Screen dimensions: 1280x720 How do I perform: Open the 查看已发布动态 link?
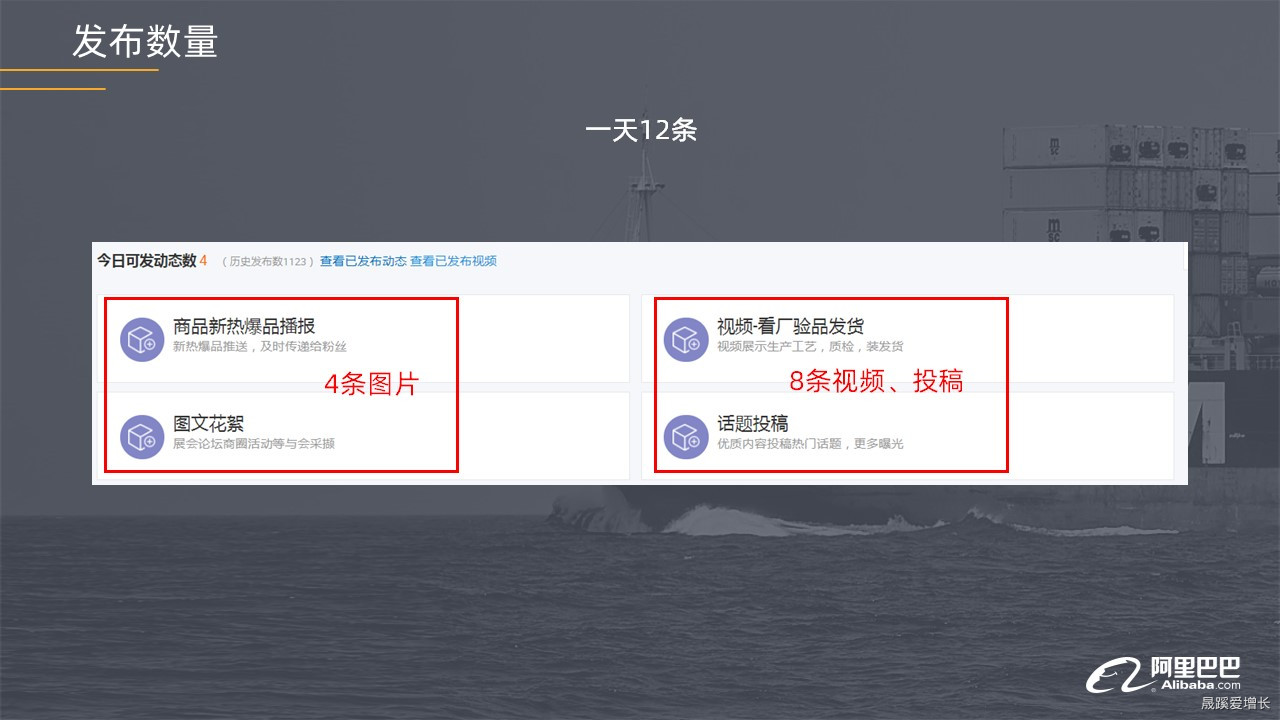(363, 261)
